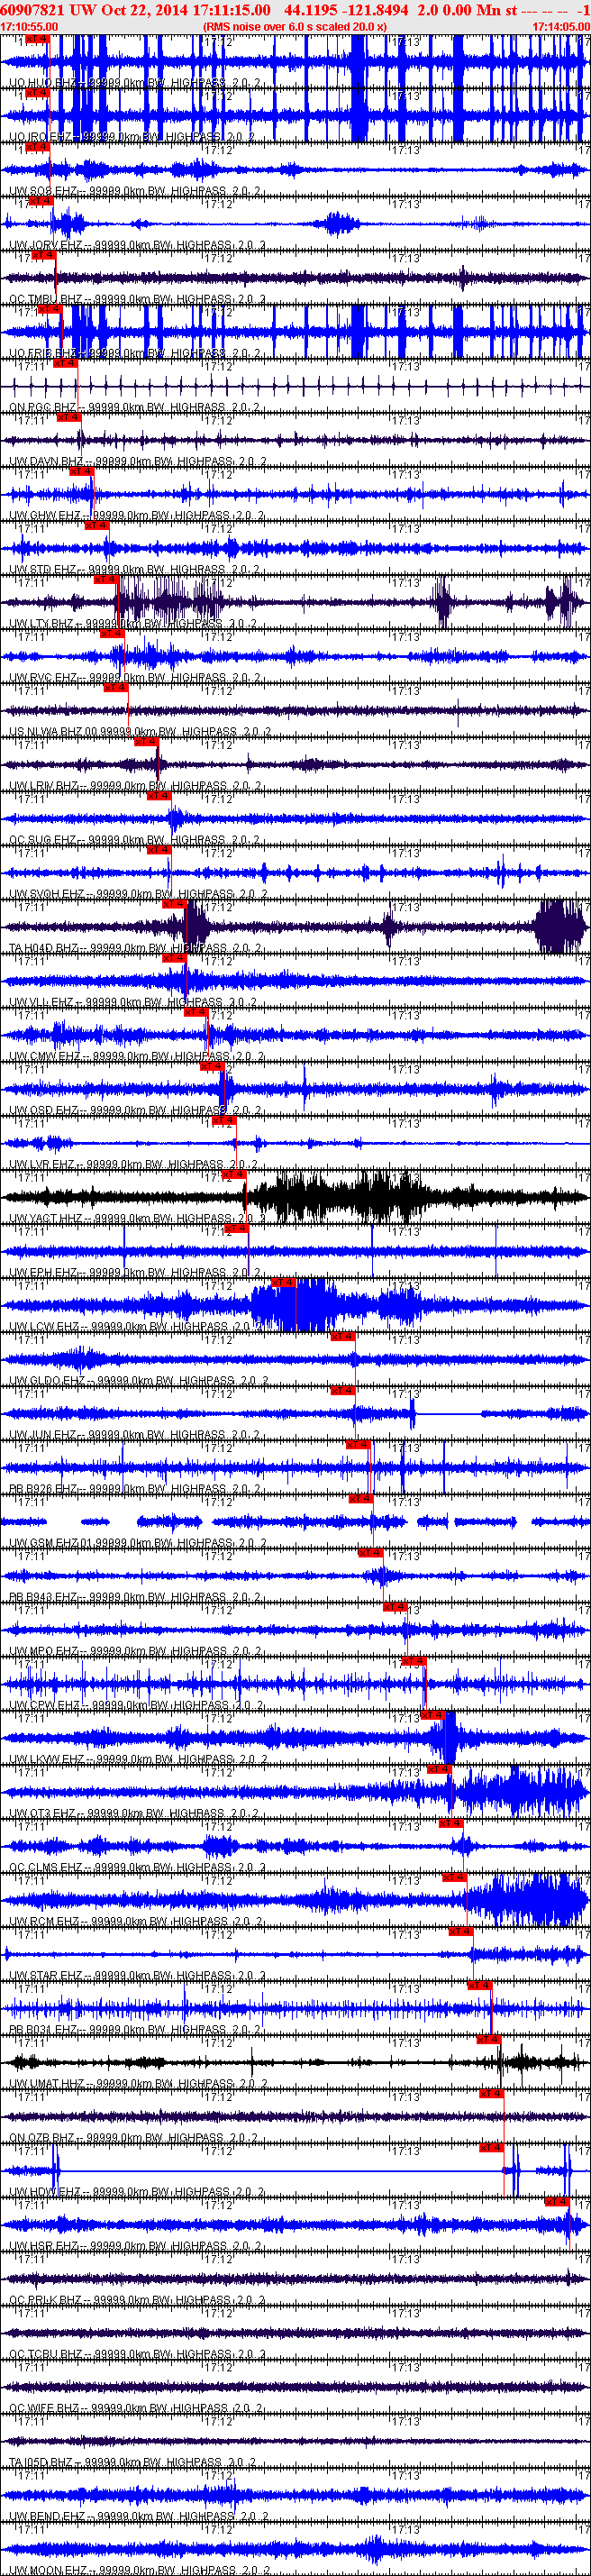Image resolution: width=591 pixels, height=2576 pixels.
Task: Select the GLDO EHZ station label
Action: tap(139, 1381)
